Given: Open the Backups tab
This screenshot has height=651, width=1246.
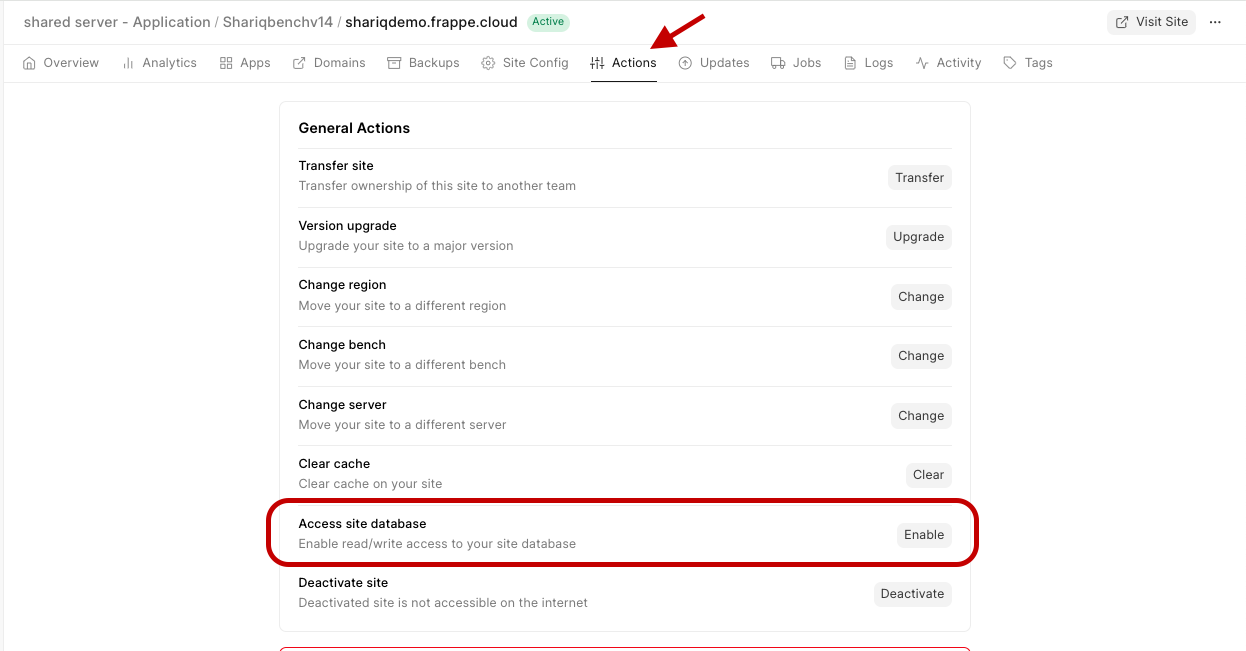Looking at the screenshot, I should [424, 63].
